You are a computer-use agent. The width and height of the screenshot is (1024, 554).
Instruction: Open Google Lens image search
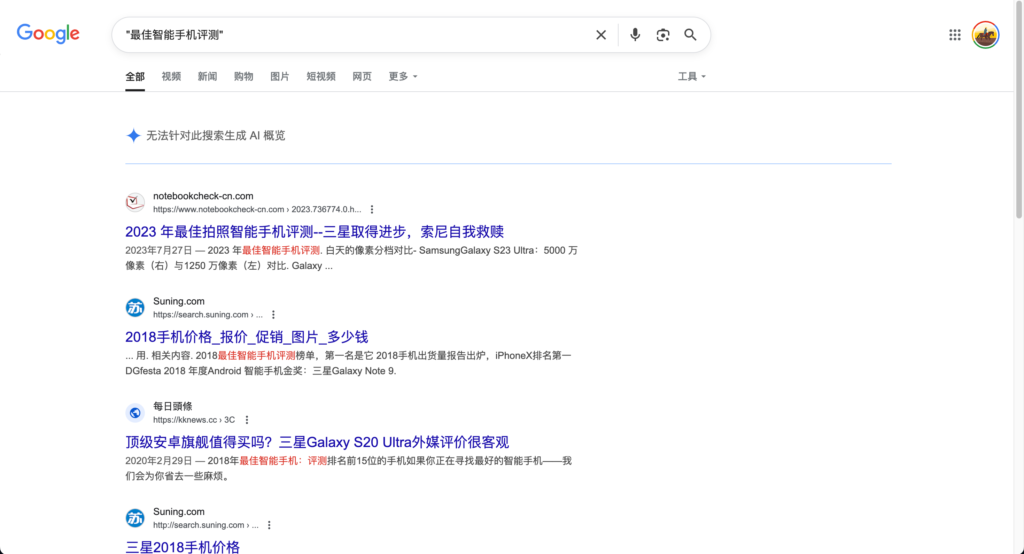click(663, 35)
